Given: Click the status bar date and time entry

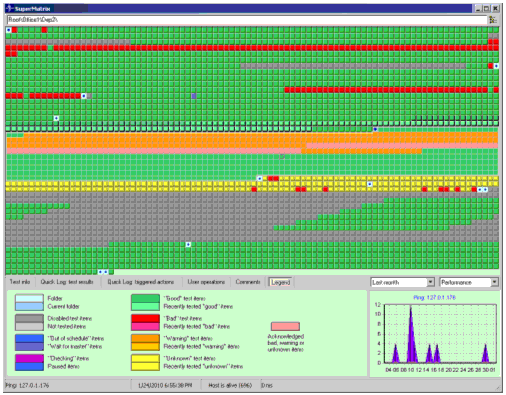Looking at the screenshot, I should [165, 386].
